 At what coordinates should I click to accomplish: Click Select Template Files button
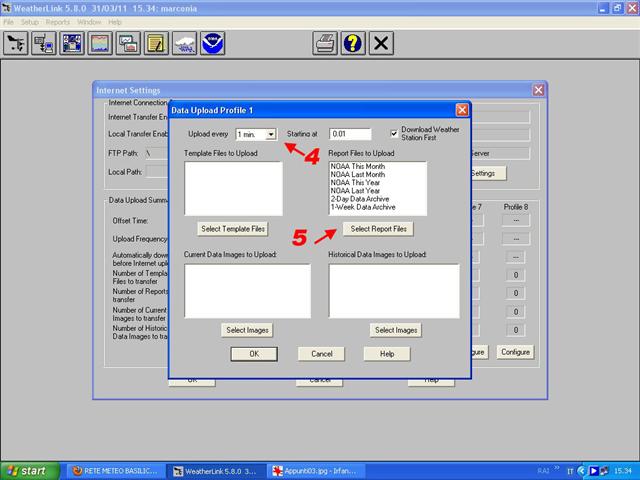233,229
